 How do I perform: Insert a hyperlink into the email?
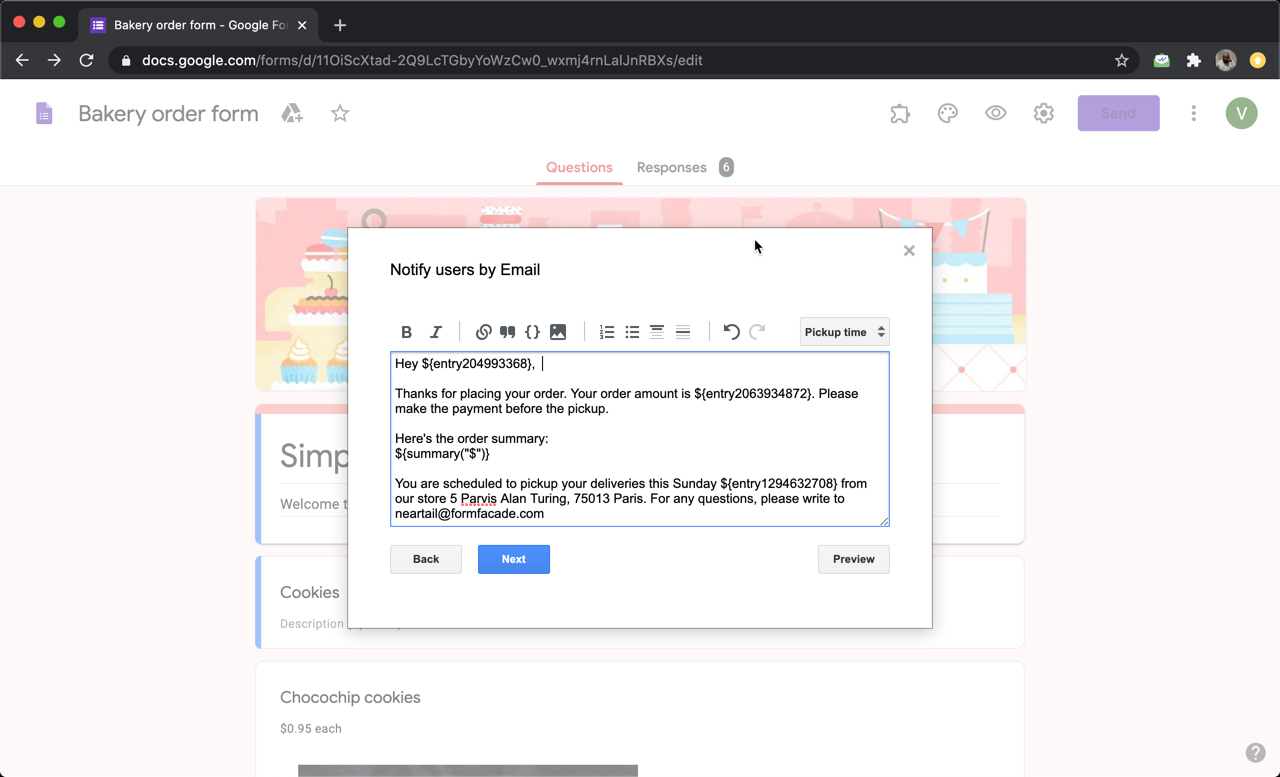[484, 331]
